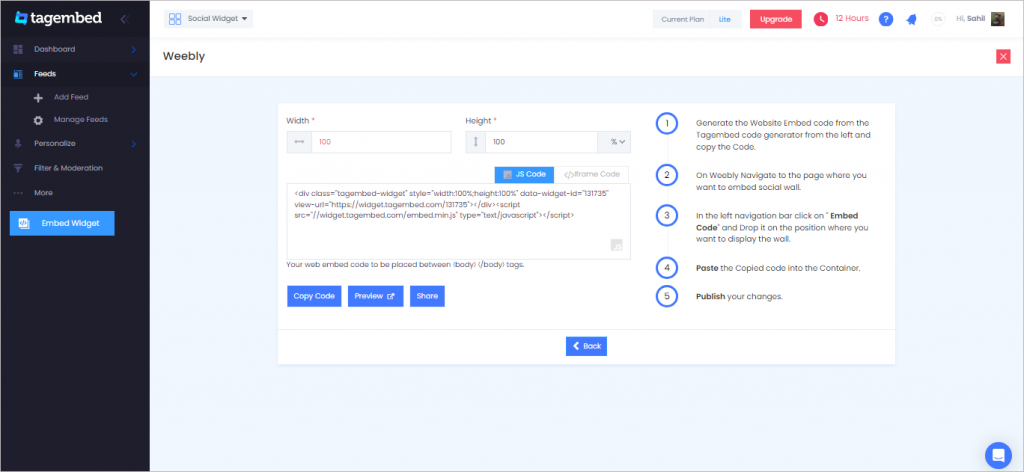Click the Embed Widget code icon
The width and height of the screenshot is (1024, 472).
click(24, 223)
